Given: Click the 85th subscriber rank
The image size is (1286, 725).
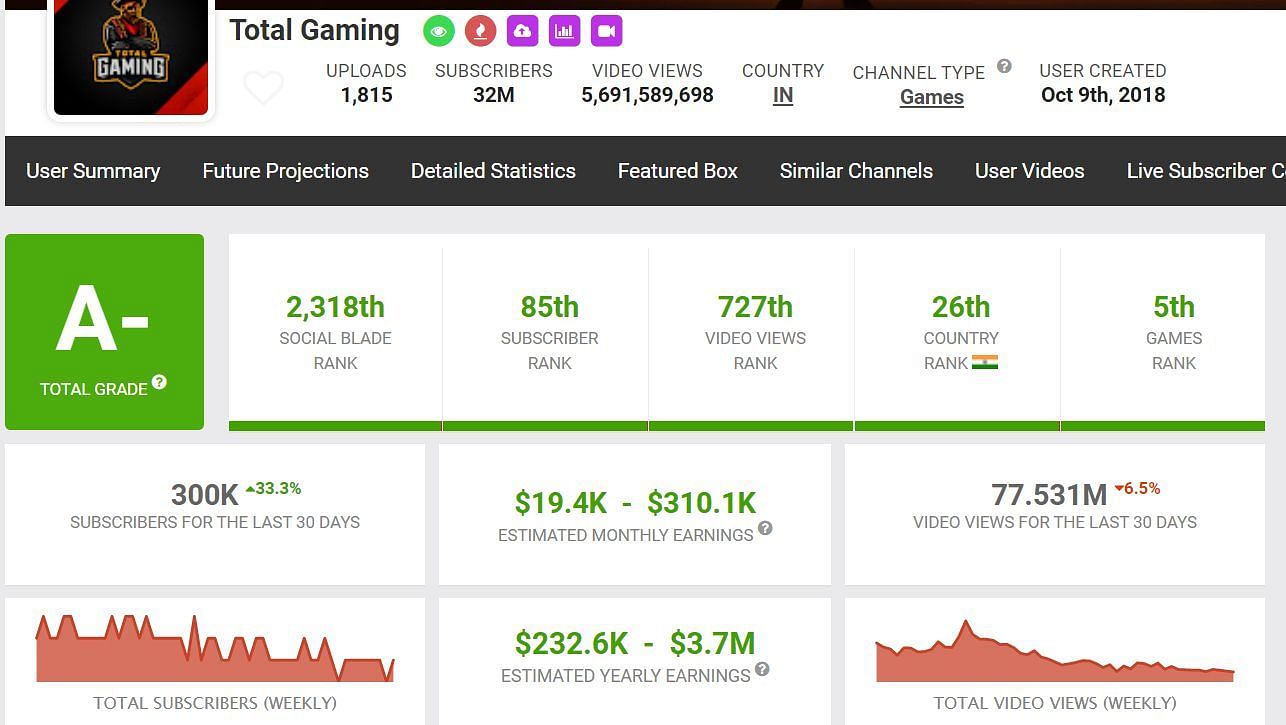Looking at the screenshot, I should 550,306.
